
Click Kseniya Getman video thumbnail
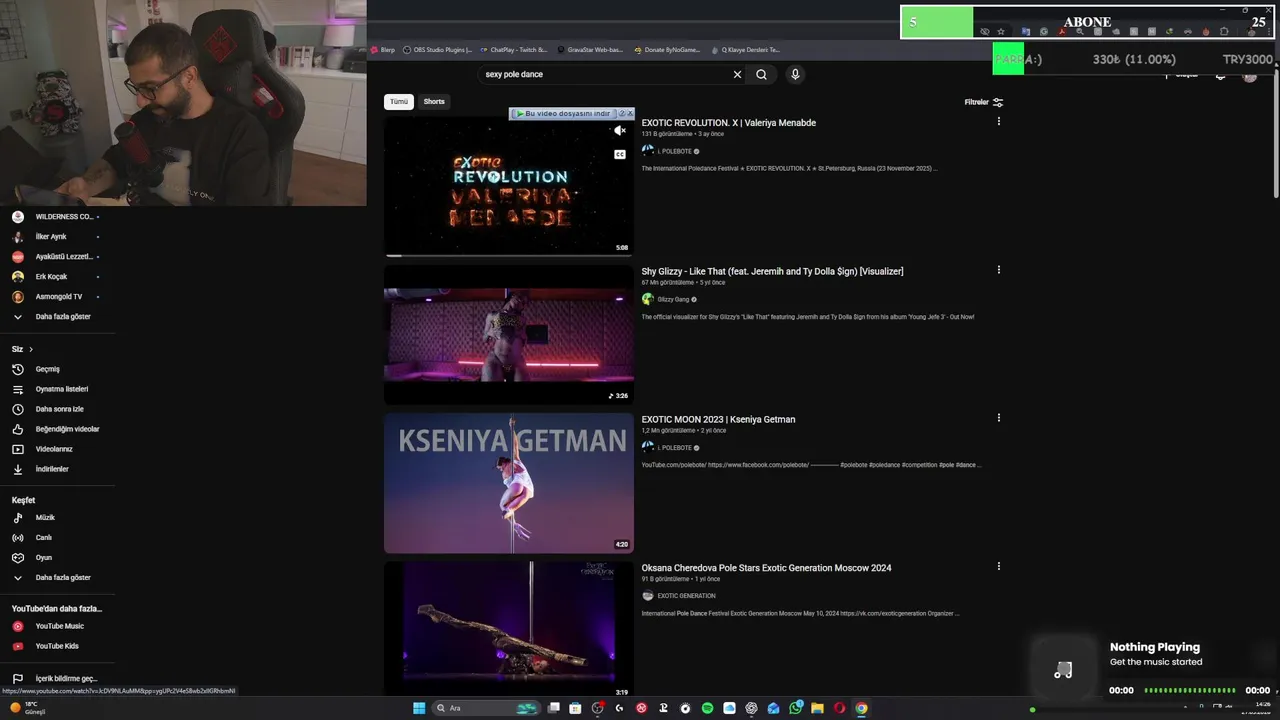pos(509,483)
